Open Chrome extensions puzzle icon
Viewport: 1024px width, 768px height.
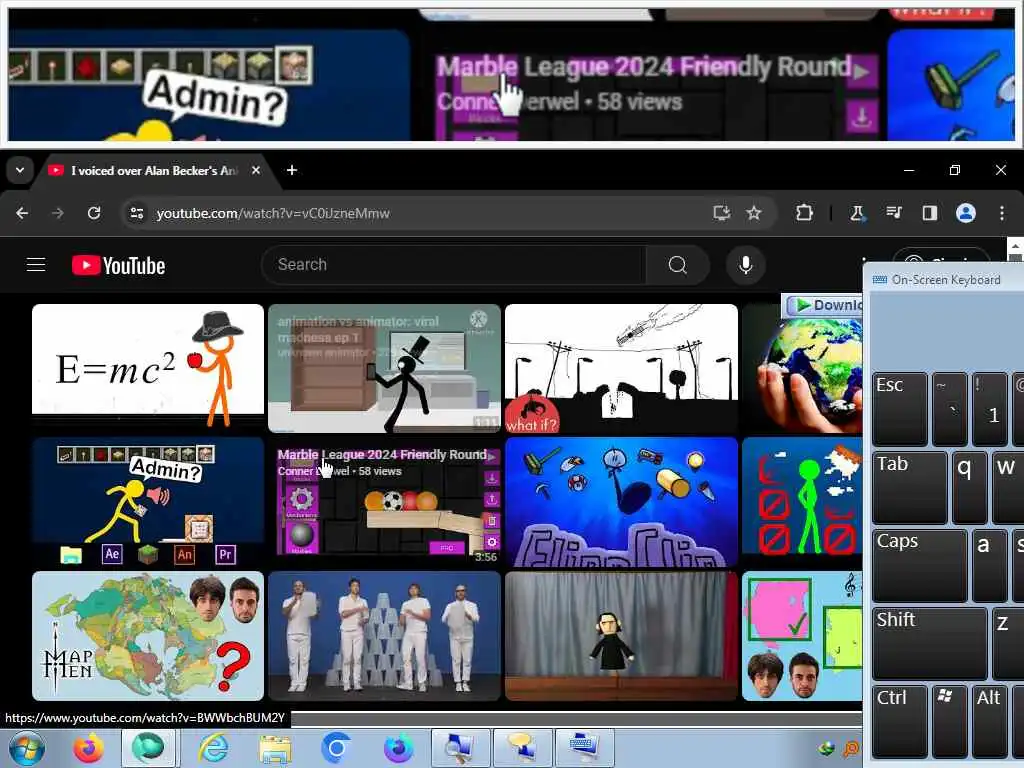(x=805, y=213)
